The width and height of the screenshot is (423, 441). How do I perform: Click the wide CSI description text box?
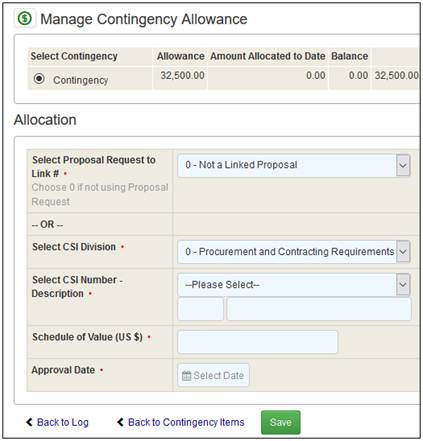319,309
